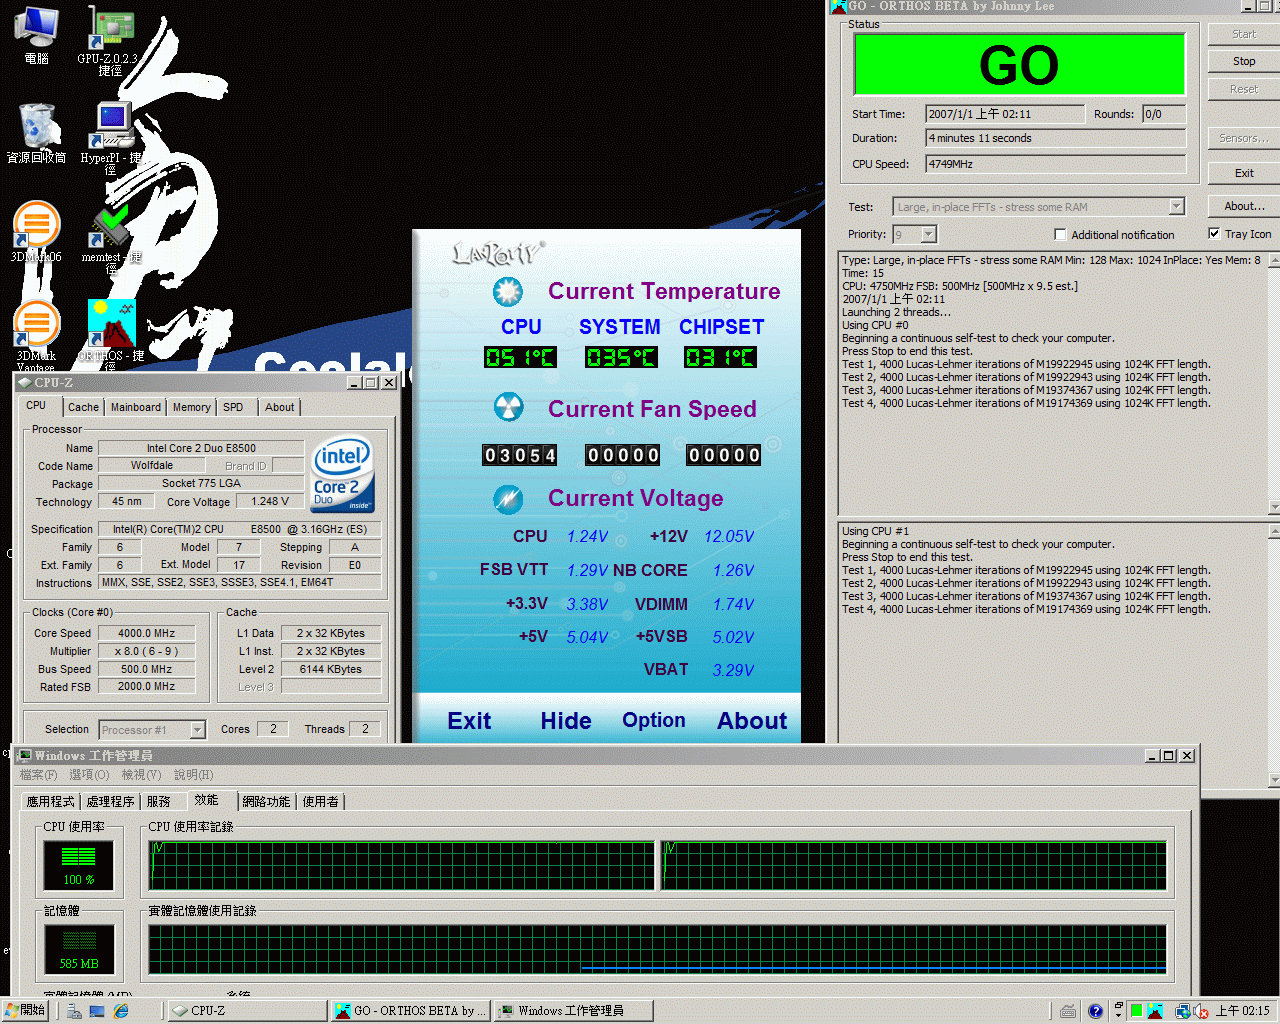Click the taskbar clock showing 上午 02:15
This screenshot has height=1024, width=1280.
pyautogui.click(x=1243, y=1011)
